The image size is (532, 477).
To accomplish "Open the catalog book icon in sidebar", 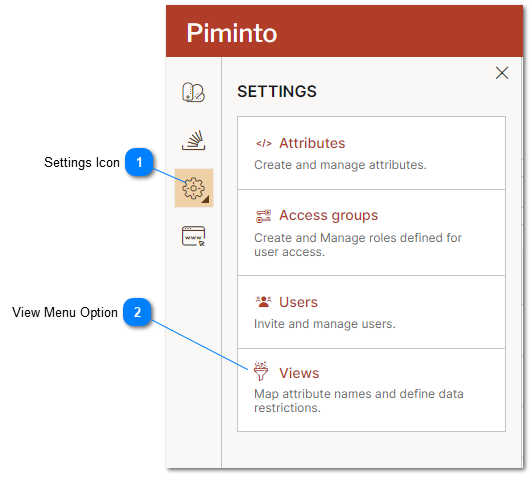I will tap(193, 92).
